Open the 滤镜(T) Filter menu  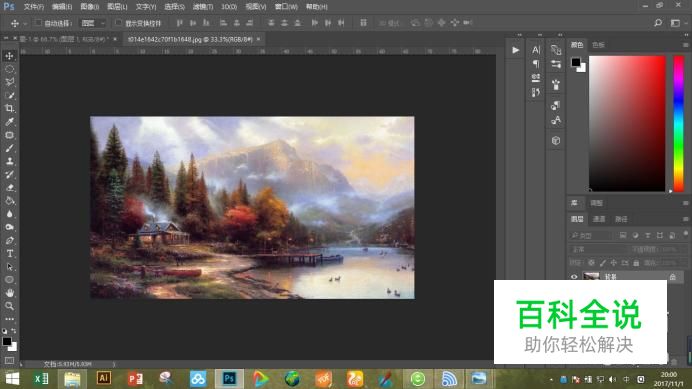pos(203,7)
